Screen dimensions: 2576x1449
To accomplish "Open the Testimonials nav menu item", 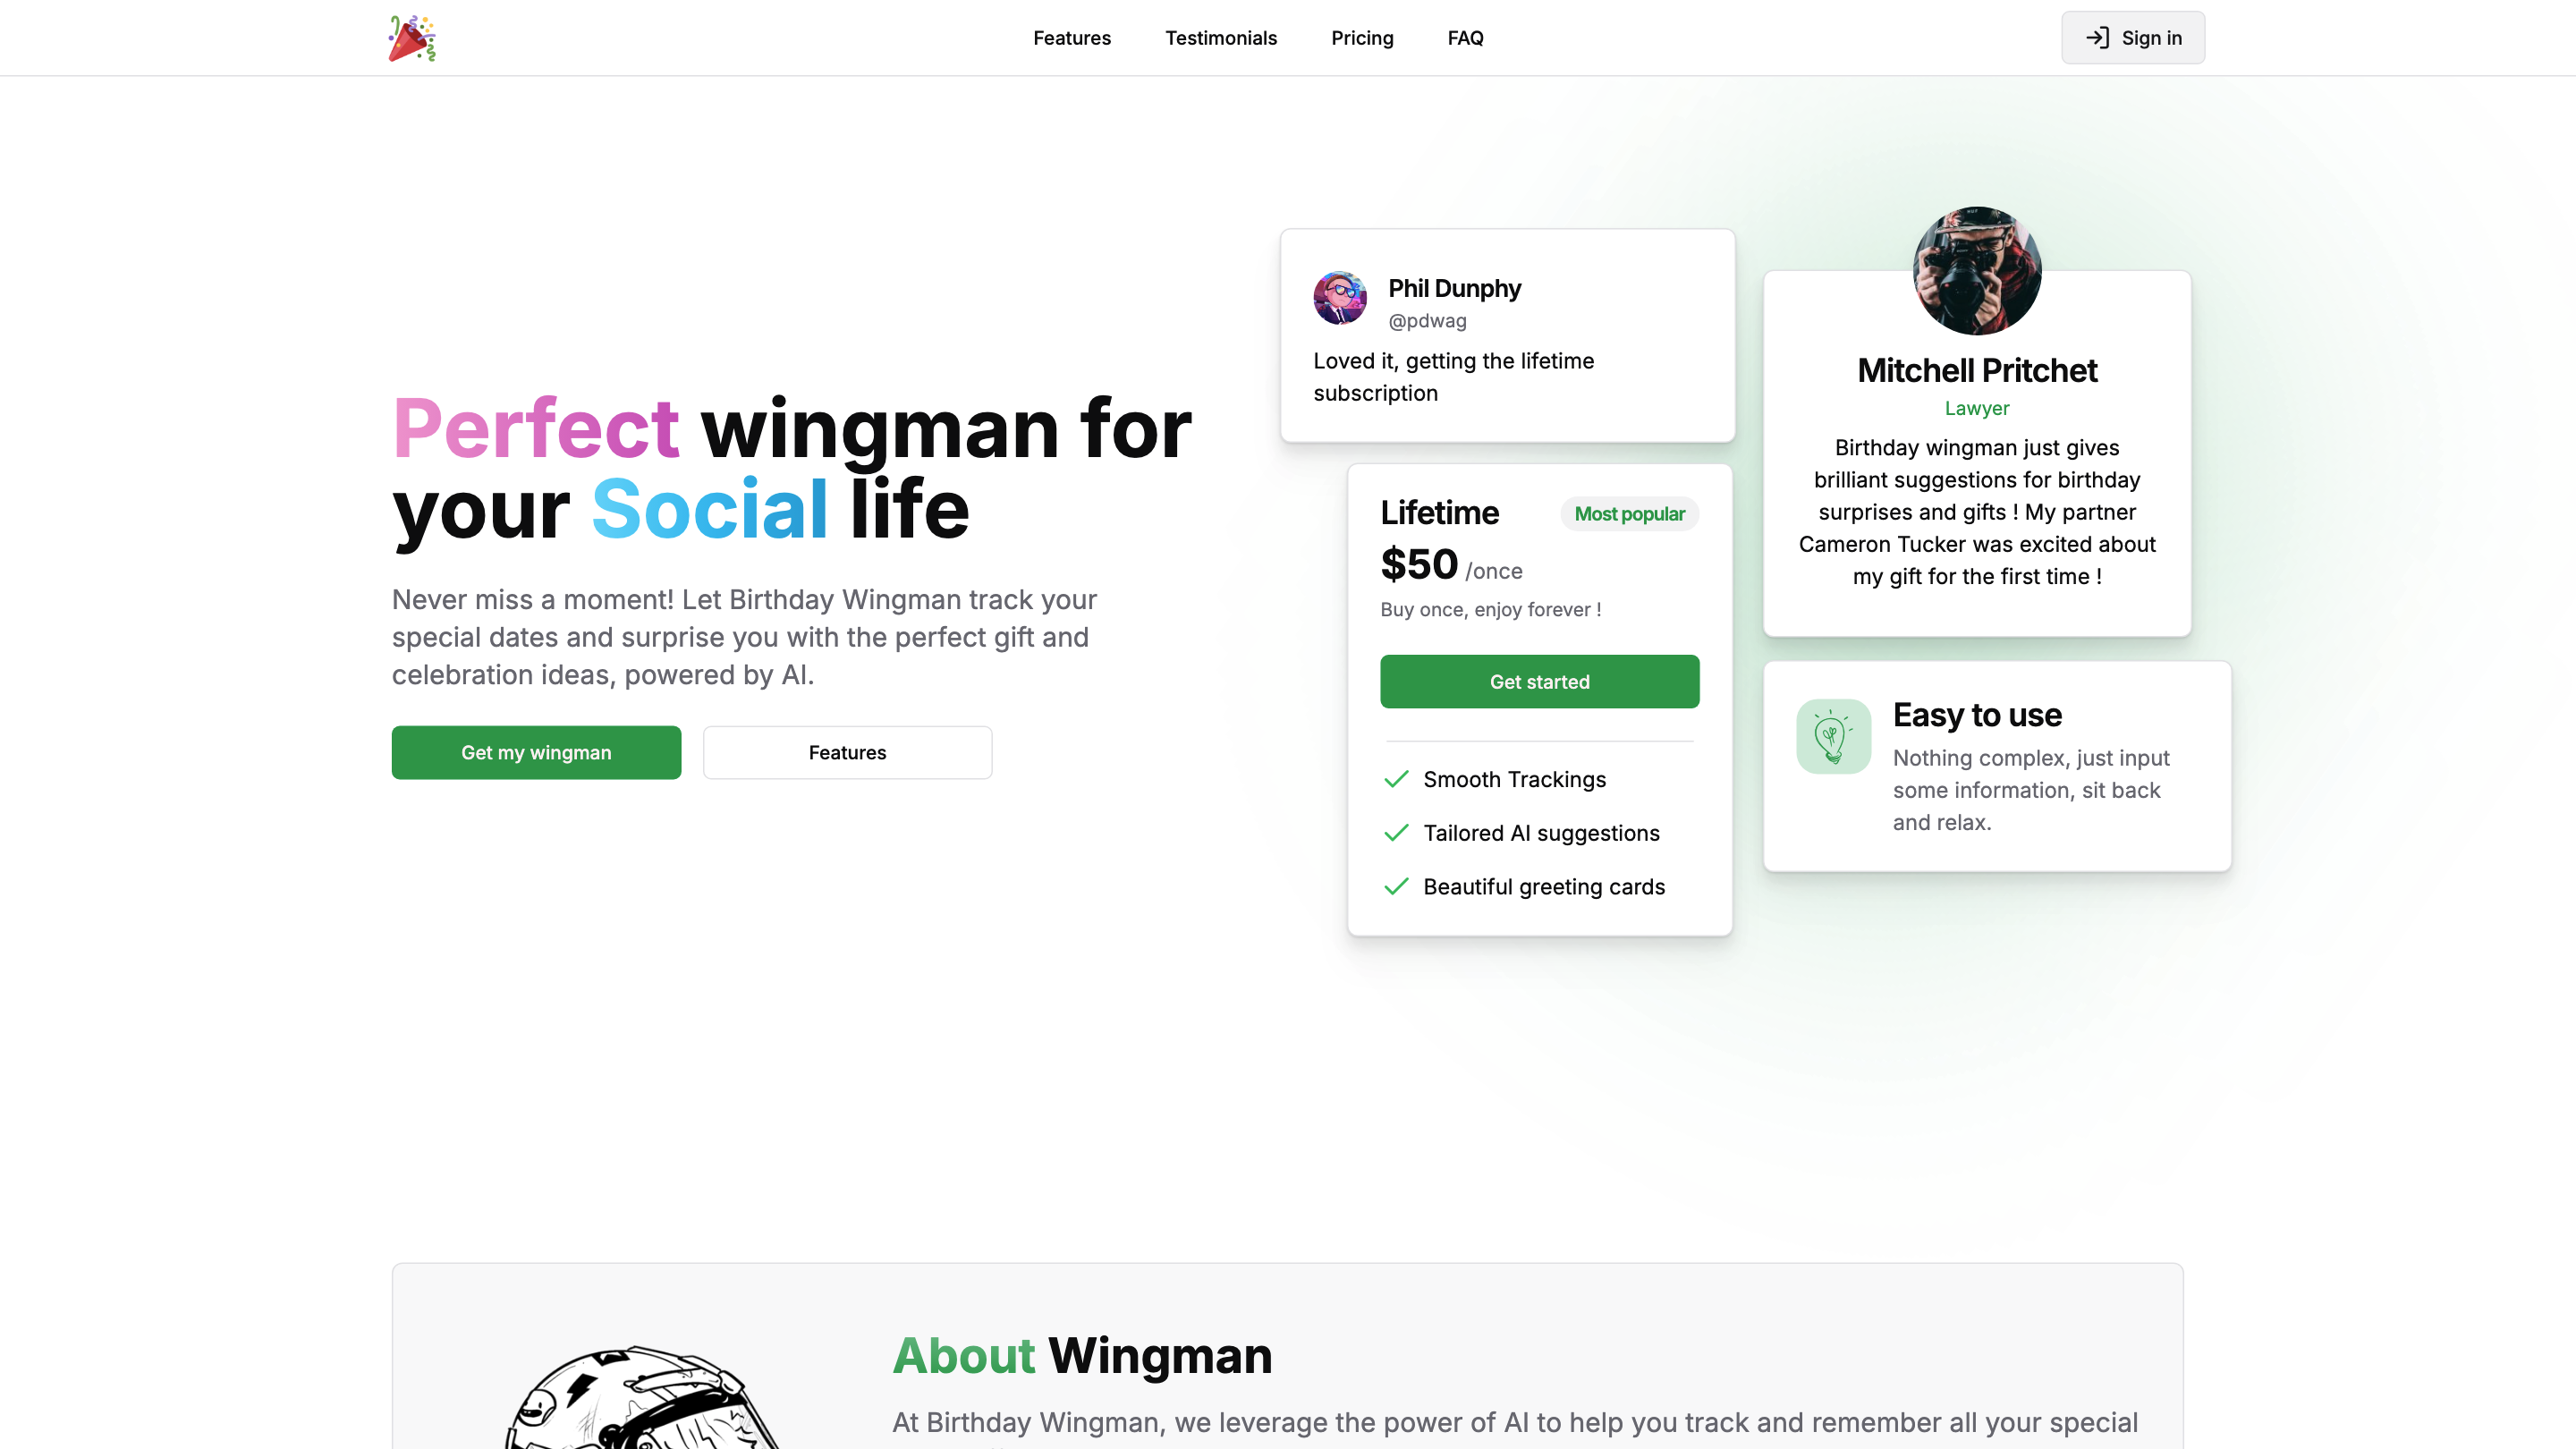I will pyautogui.click(x=1221, y=38).
